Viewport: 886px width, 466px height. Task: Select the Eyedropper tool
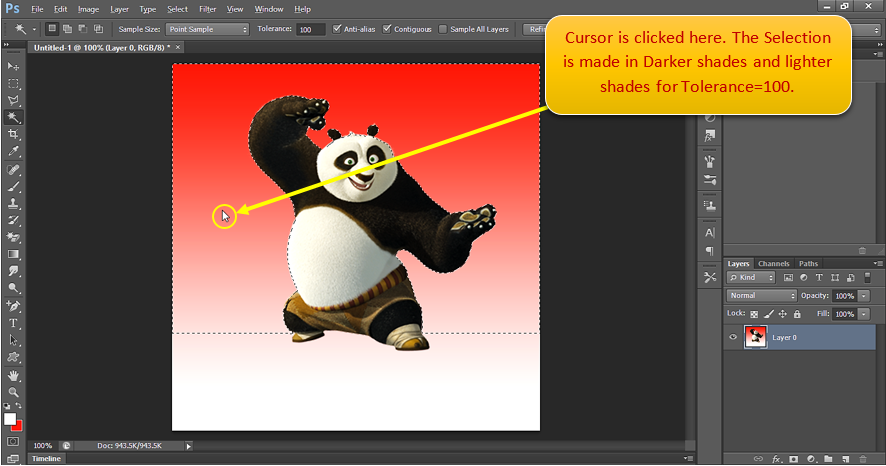tap(13, 151)
